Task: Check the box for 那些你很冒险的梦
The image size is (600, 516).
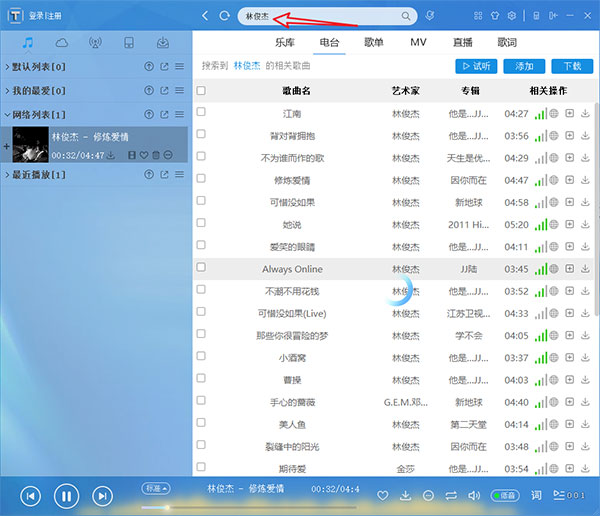Action: click(x=201, y=333)
